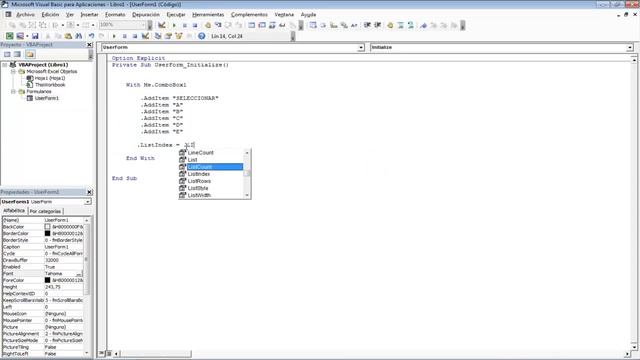Select ListIndex in the autocomplete list

(199, 174)
